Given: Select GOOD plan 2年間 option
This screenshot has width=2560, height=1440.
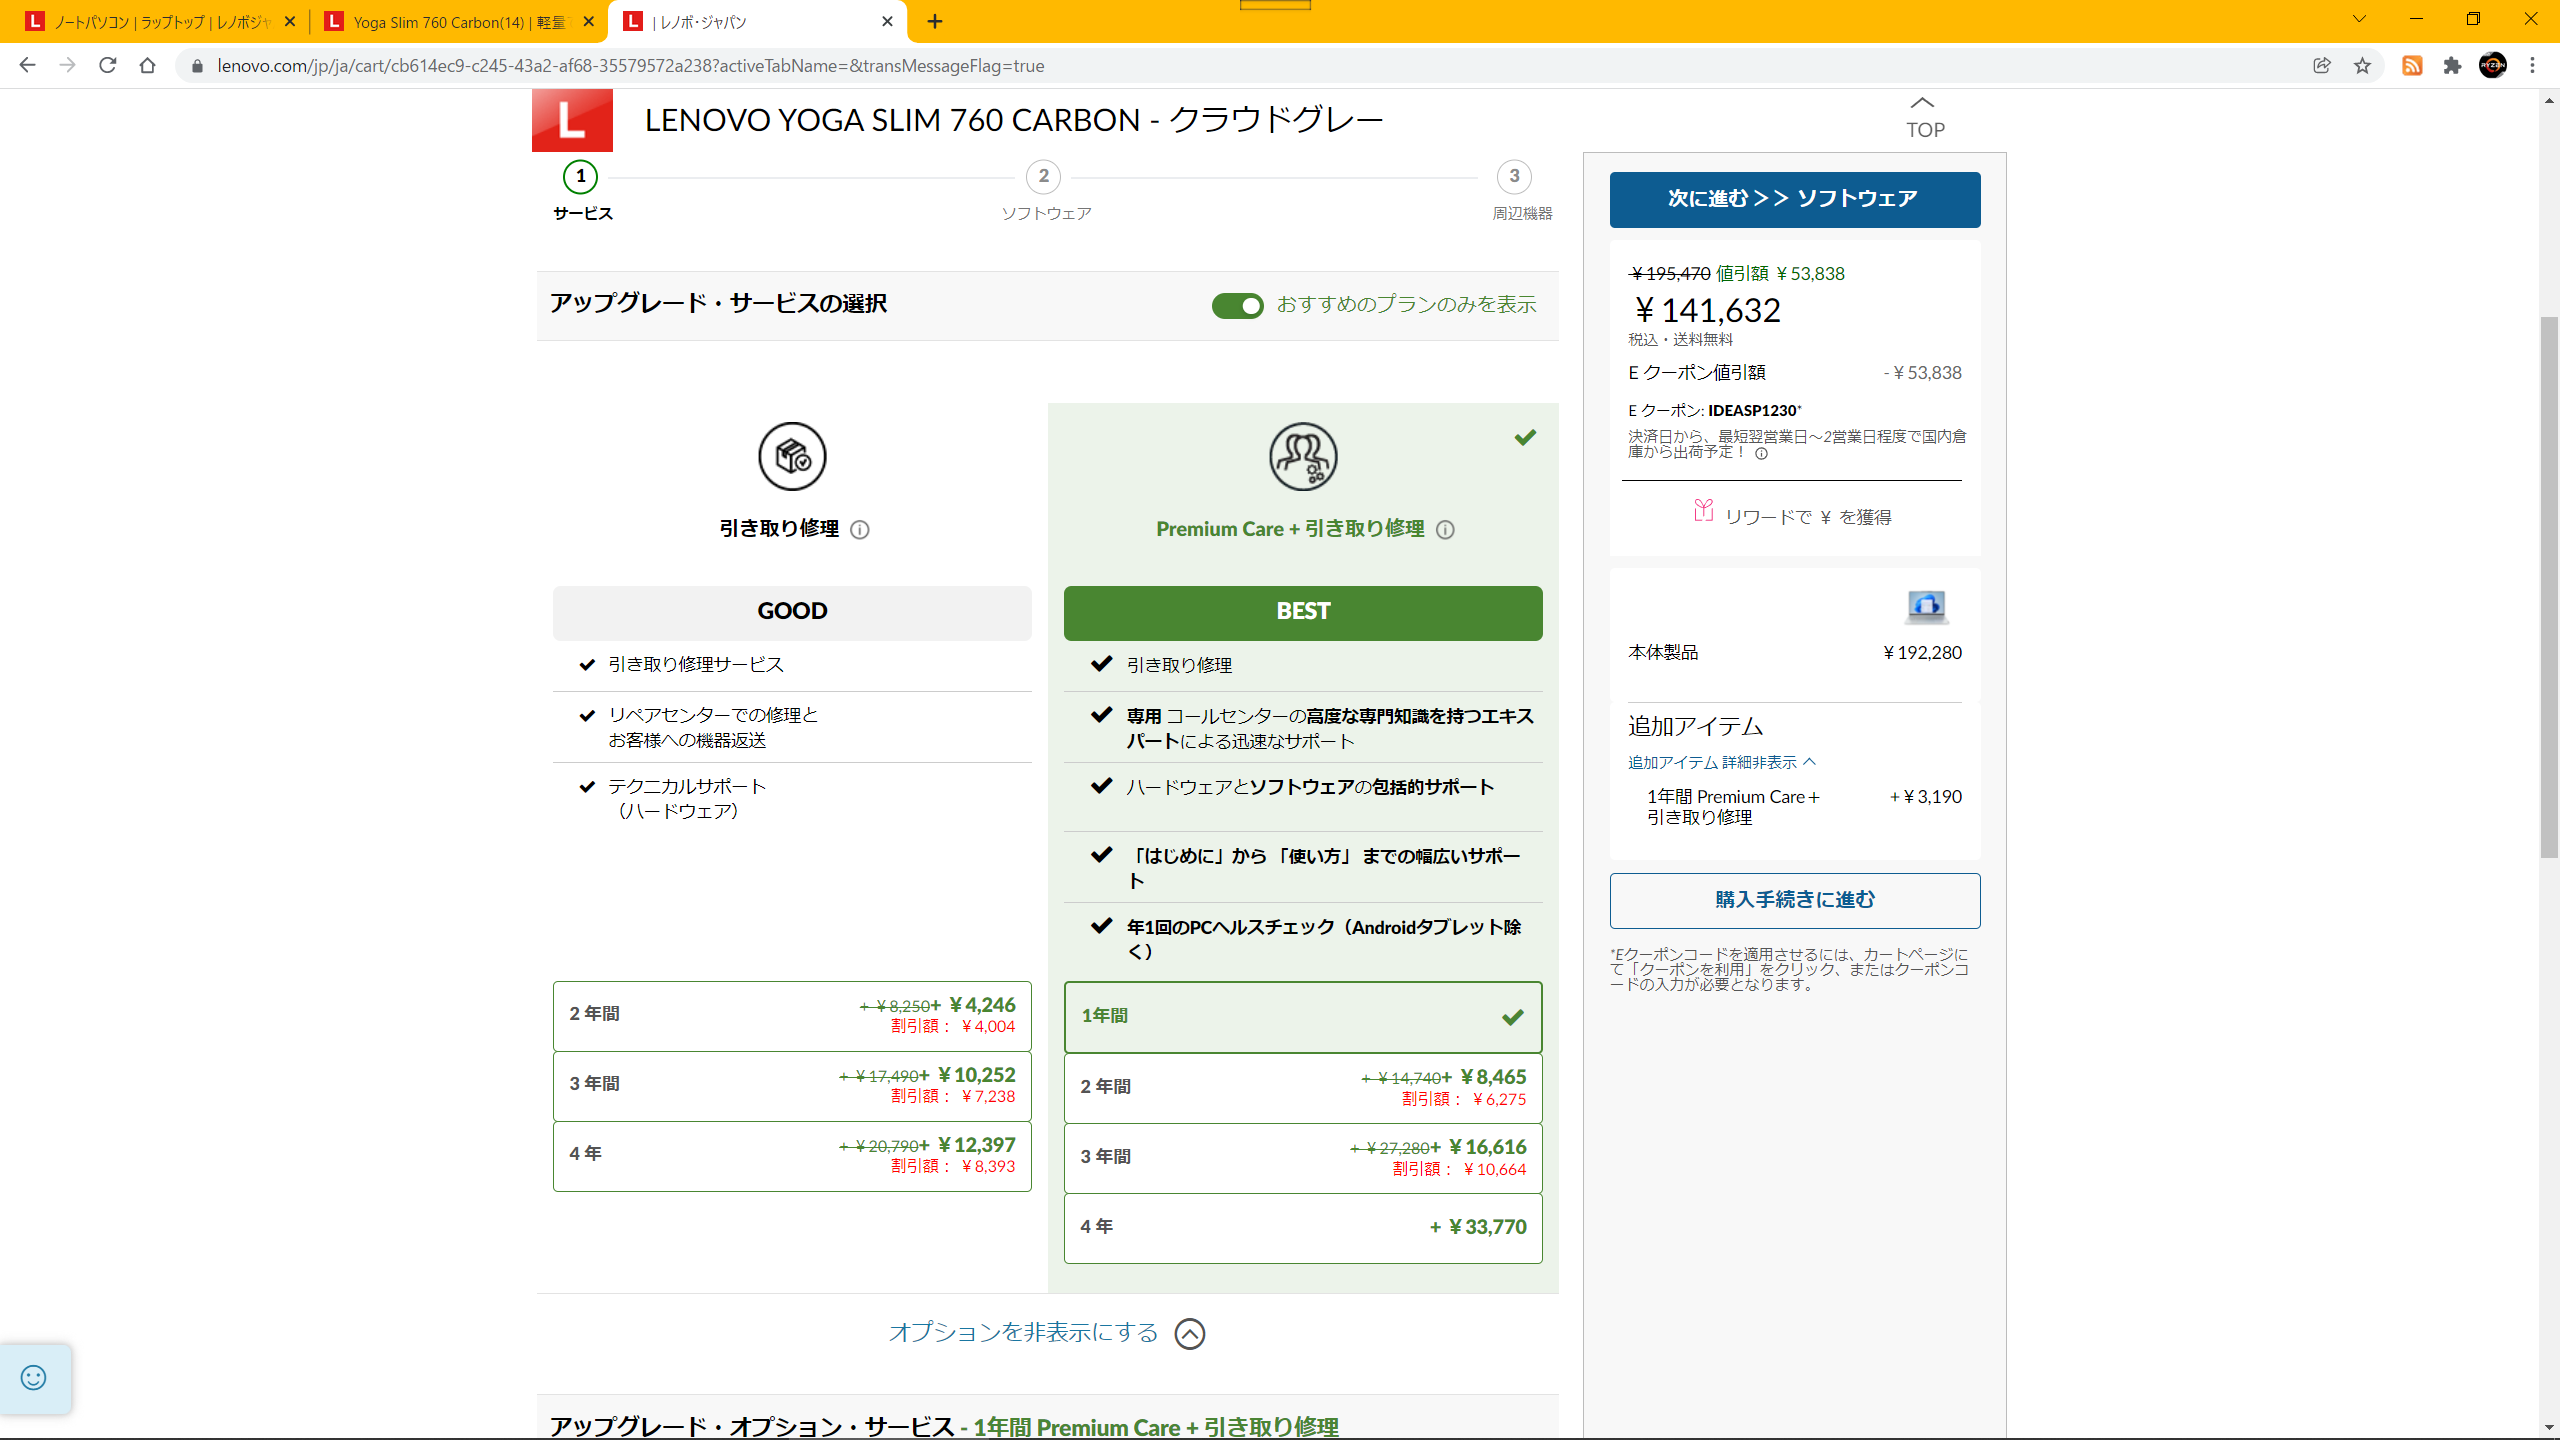Looking at the screenshot, I should point(792,1016).
